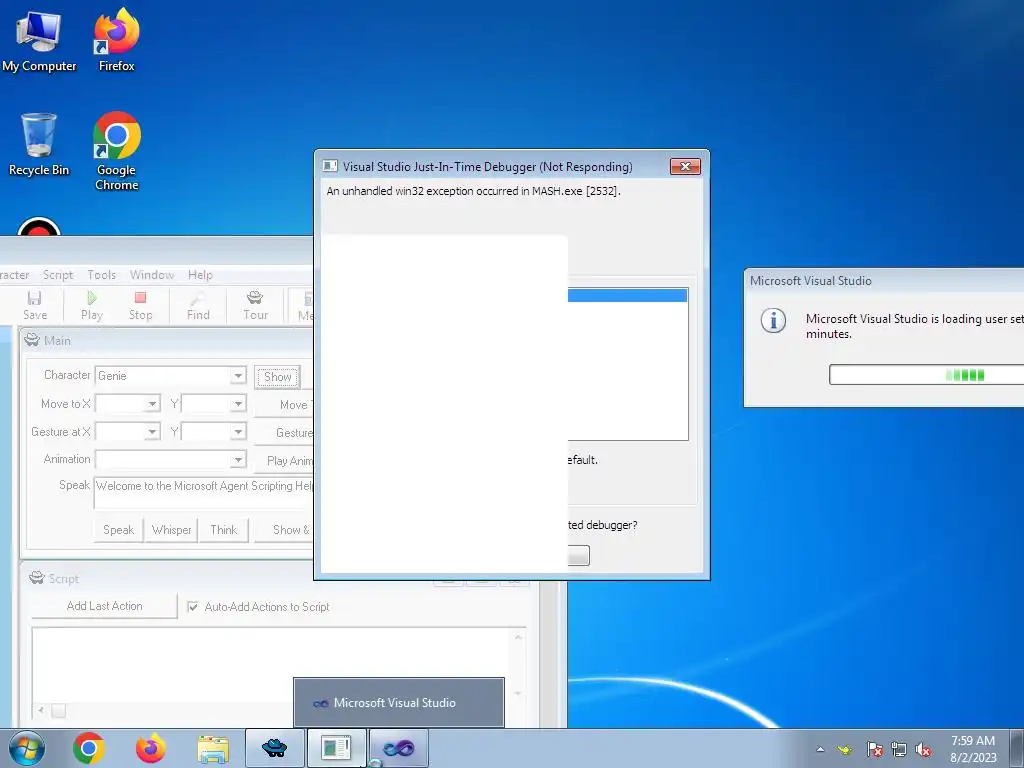
Task: Click the network tray icon
Action: point(899,750)
